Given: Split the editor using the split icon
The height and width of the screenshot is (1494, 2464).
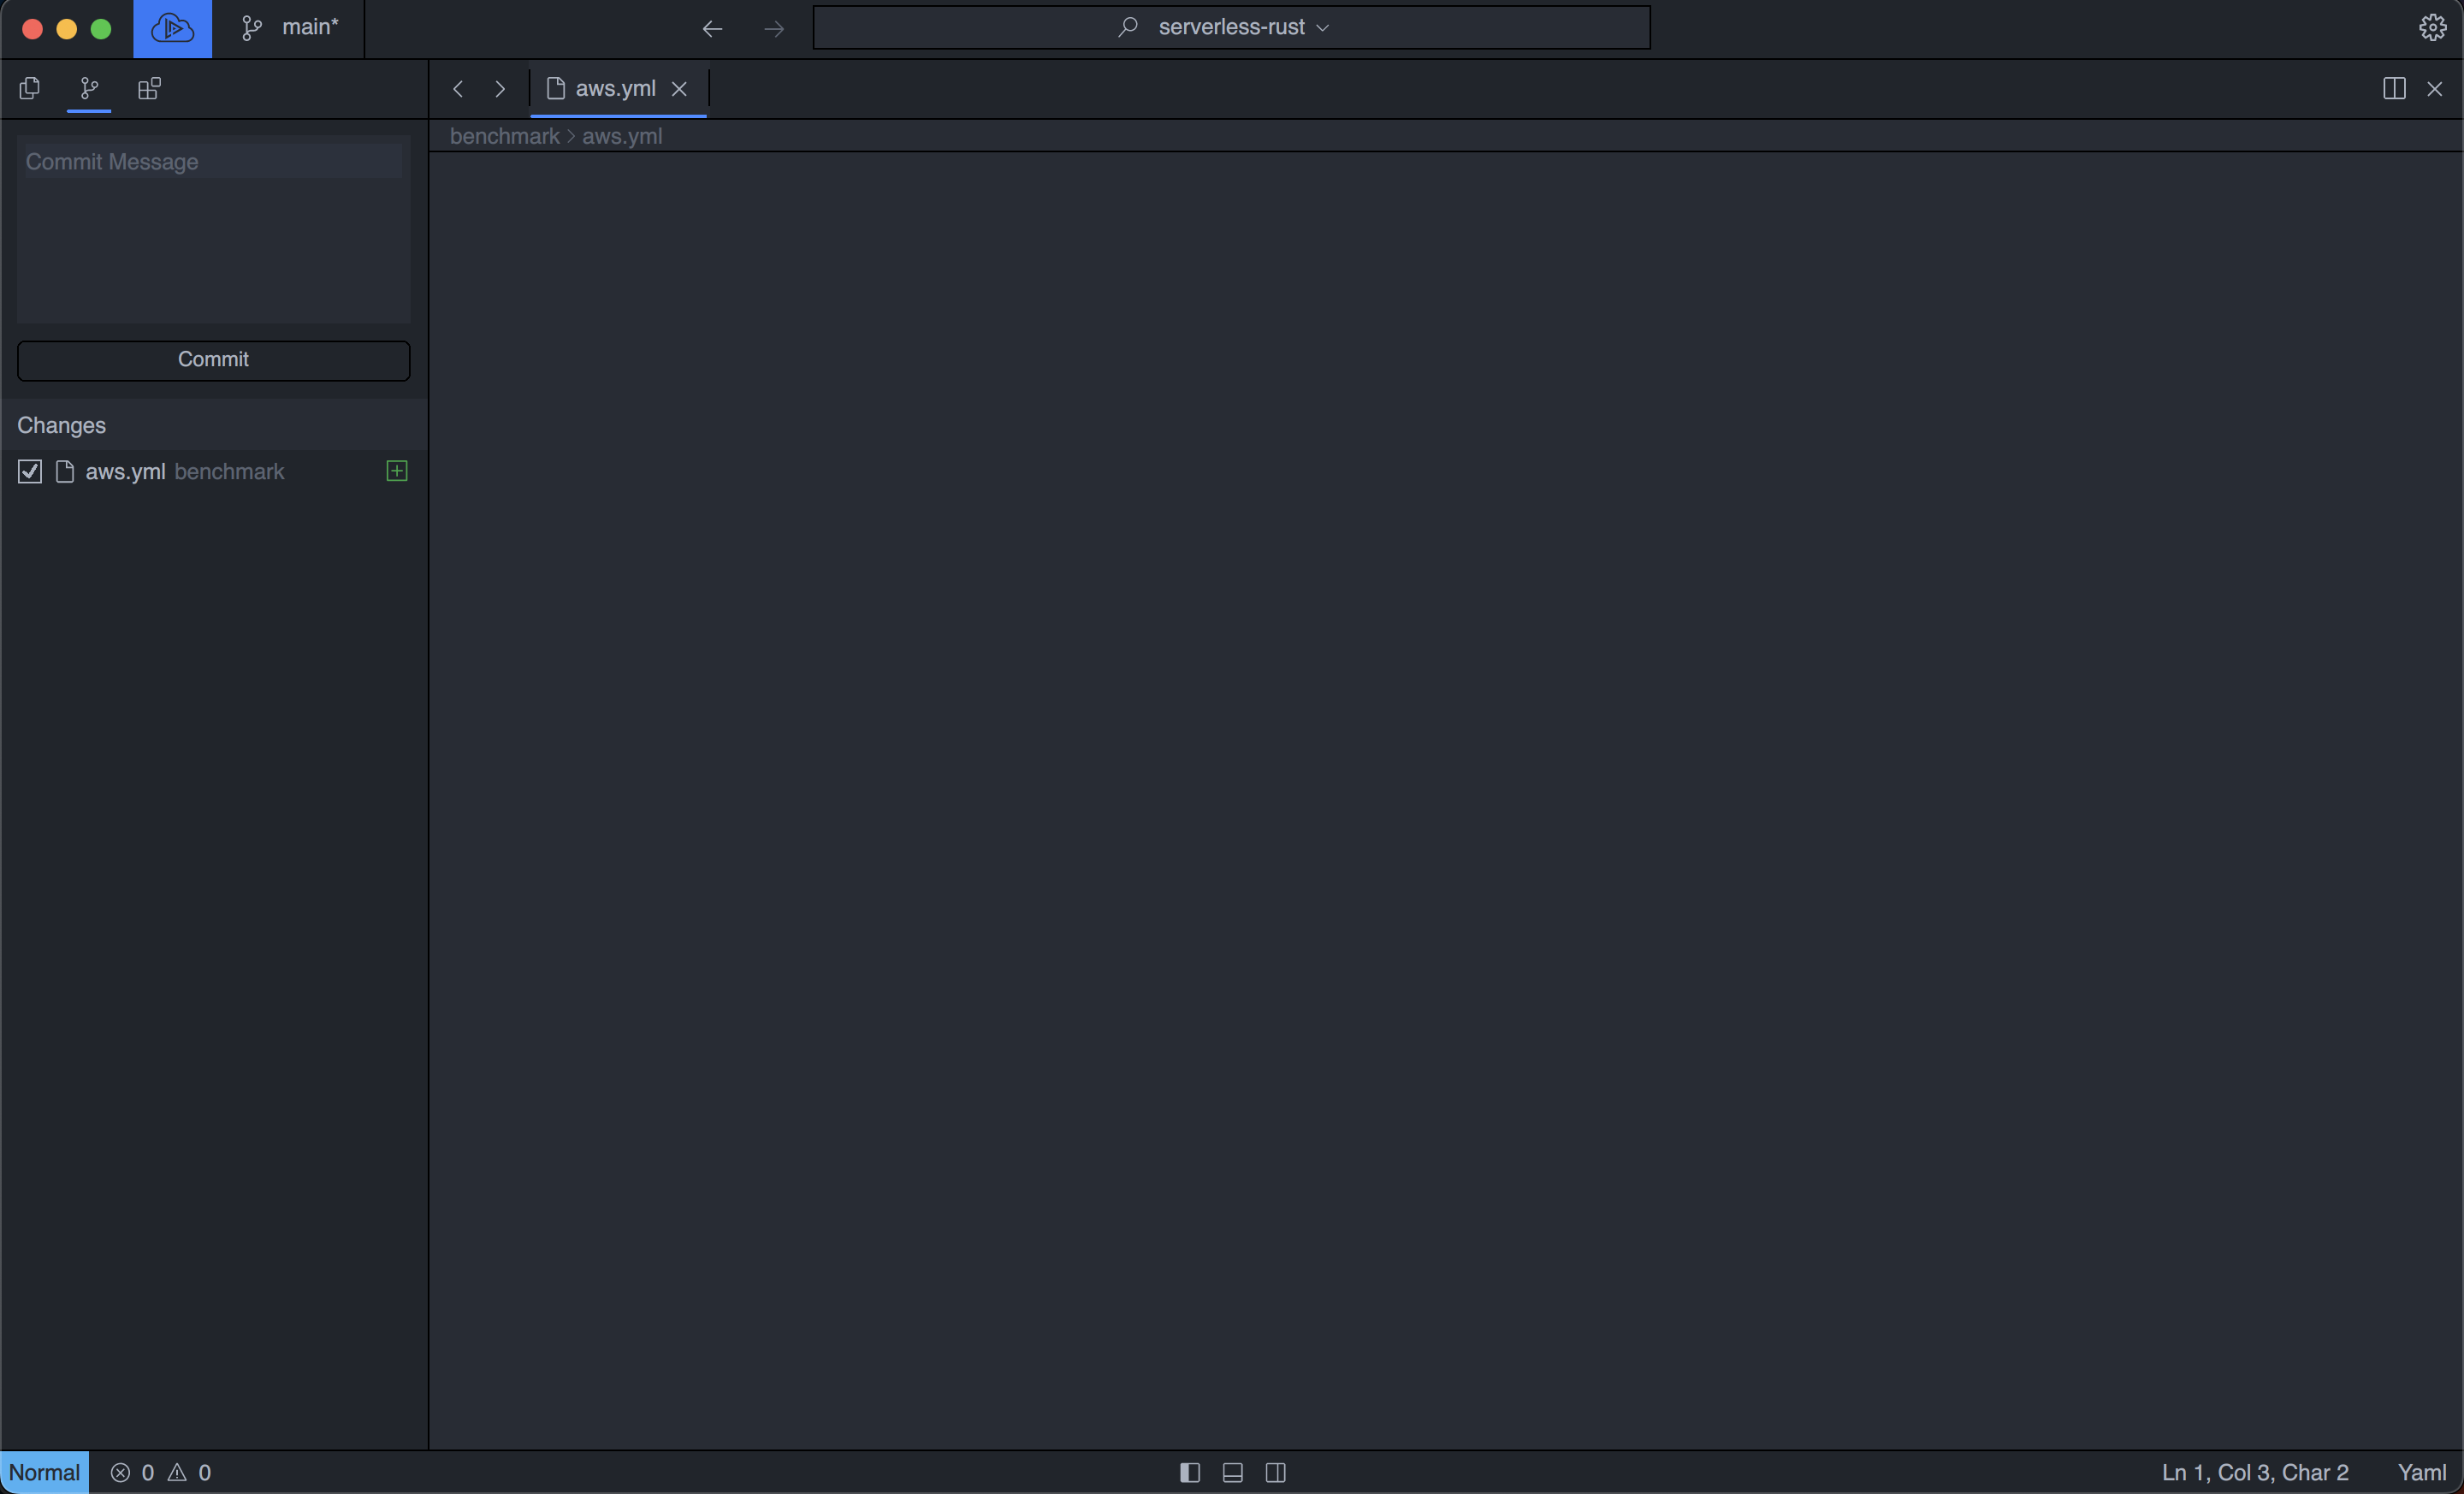Looking at the screenshot, I should click(x=2394, y=89).
